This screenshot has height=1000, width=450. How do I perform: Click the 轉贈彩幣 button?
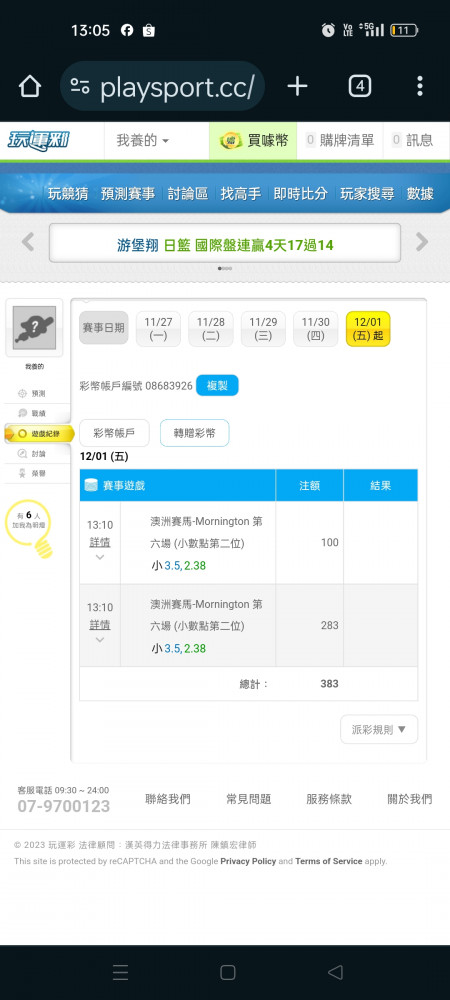(194, 433)
